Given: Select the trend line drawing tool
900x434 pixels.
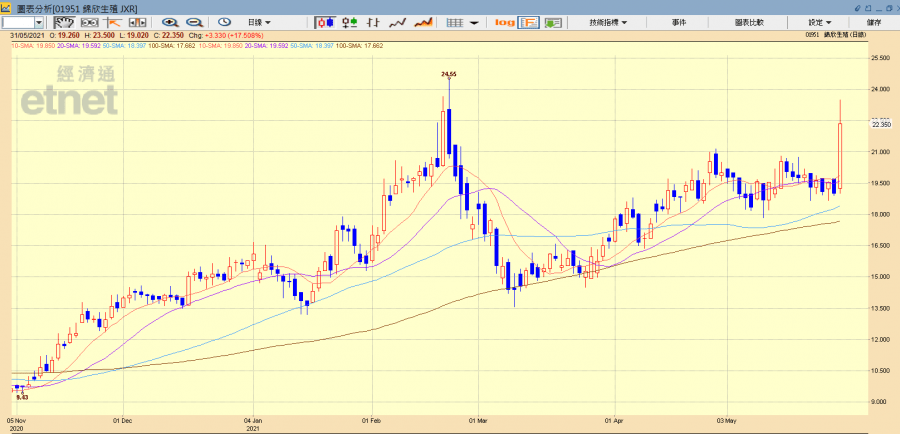Looking at the screenshot, I should click(112, 22).
